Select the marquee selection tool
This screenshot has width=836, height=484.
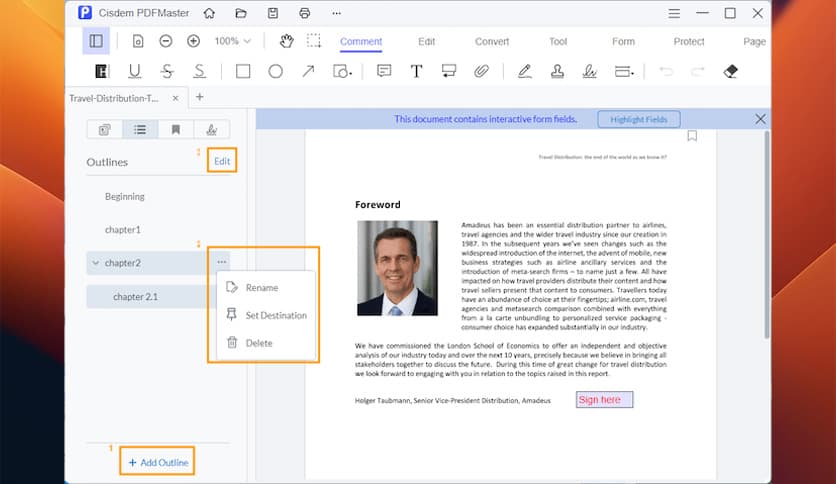pos(314,41)
